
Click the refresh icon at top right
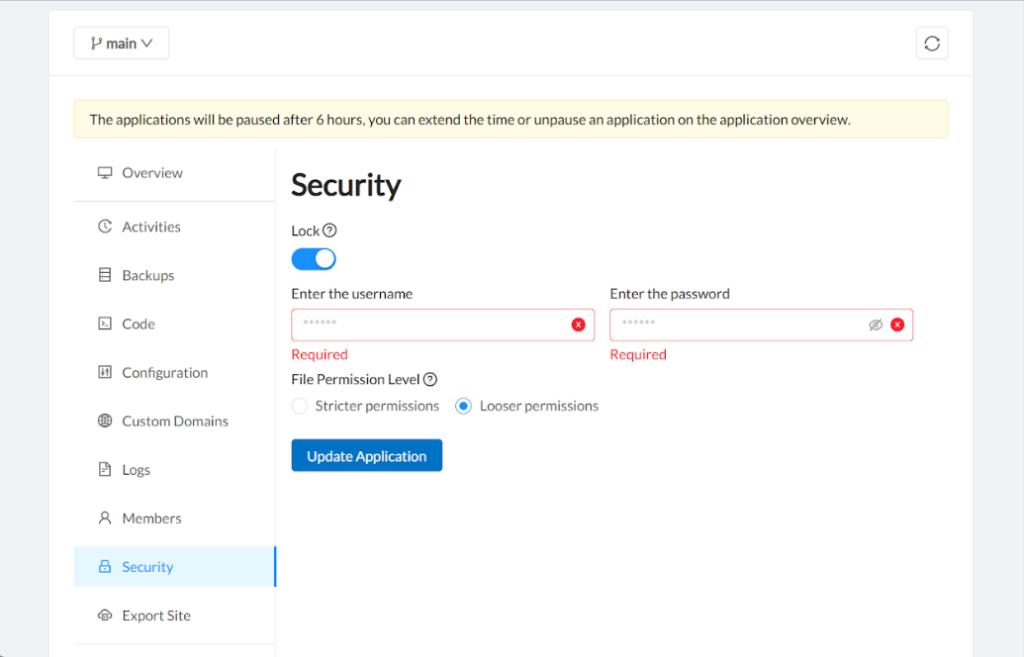(x=931, y=43)
